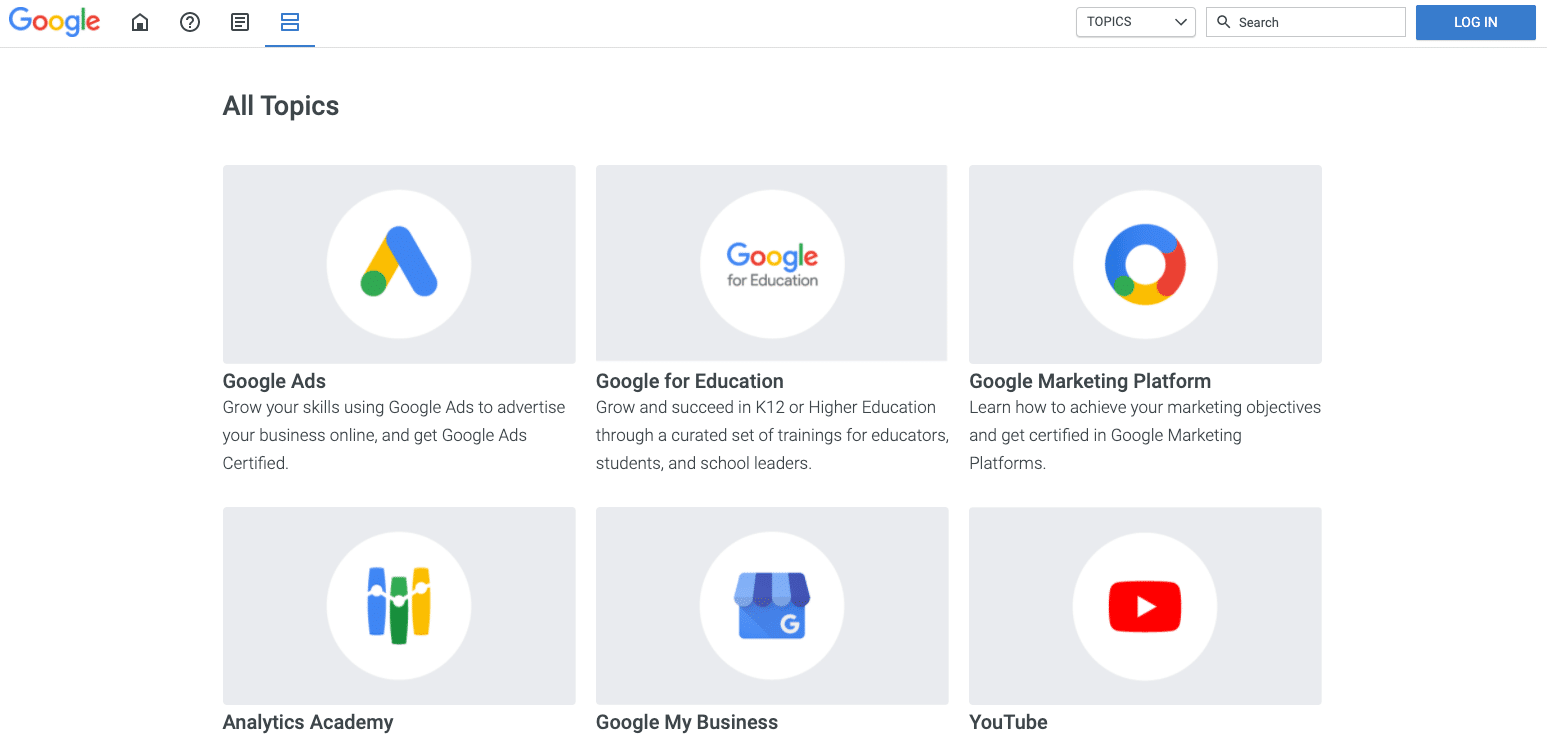
Task: Click the Google My Business storefront icon
Action: click(771, 606)
